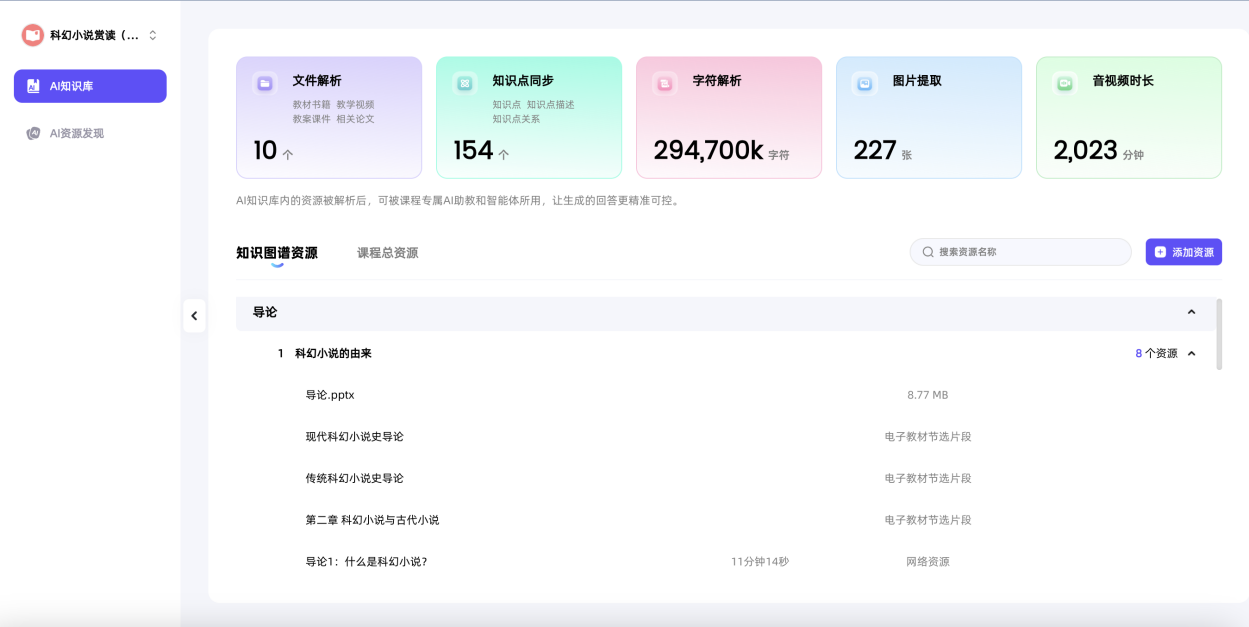
Task: Click the 搜索资源名称 search field
Action: pos(1030,252)
